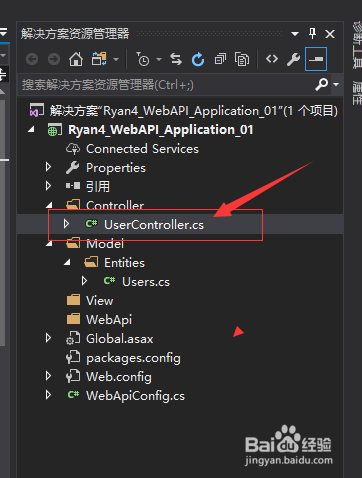Select the Users.cs file

click(146, 282)
